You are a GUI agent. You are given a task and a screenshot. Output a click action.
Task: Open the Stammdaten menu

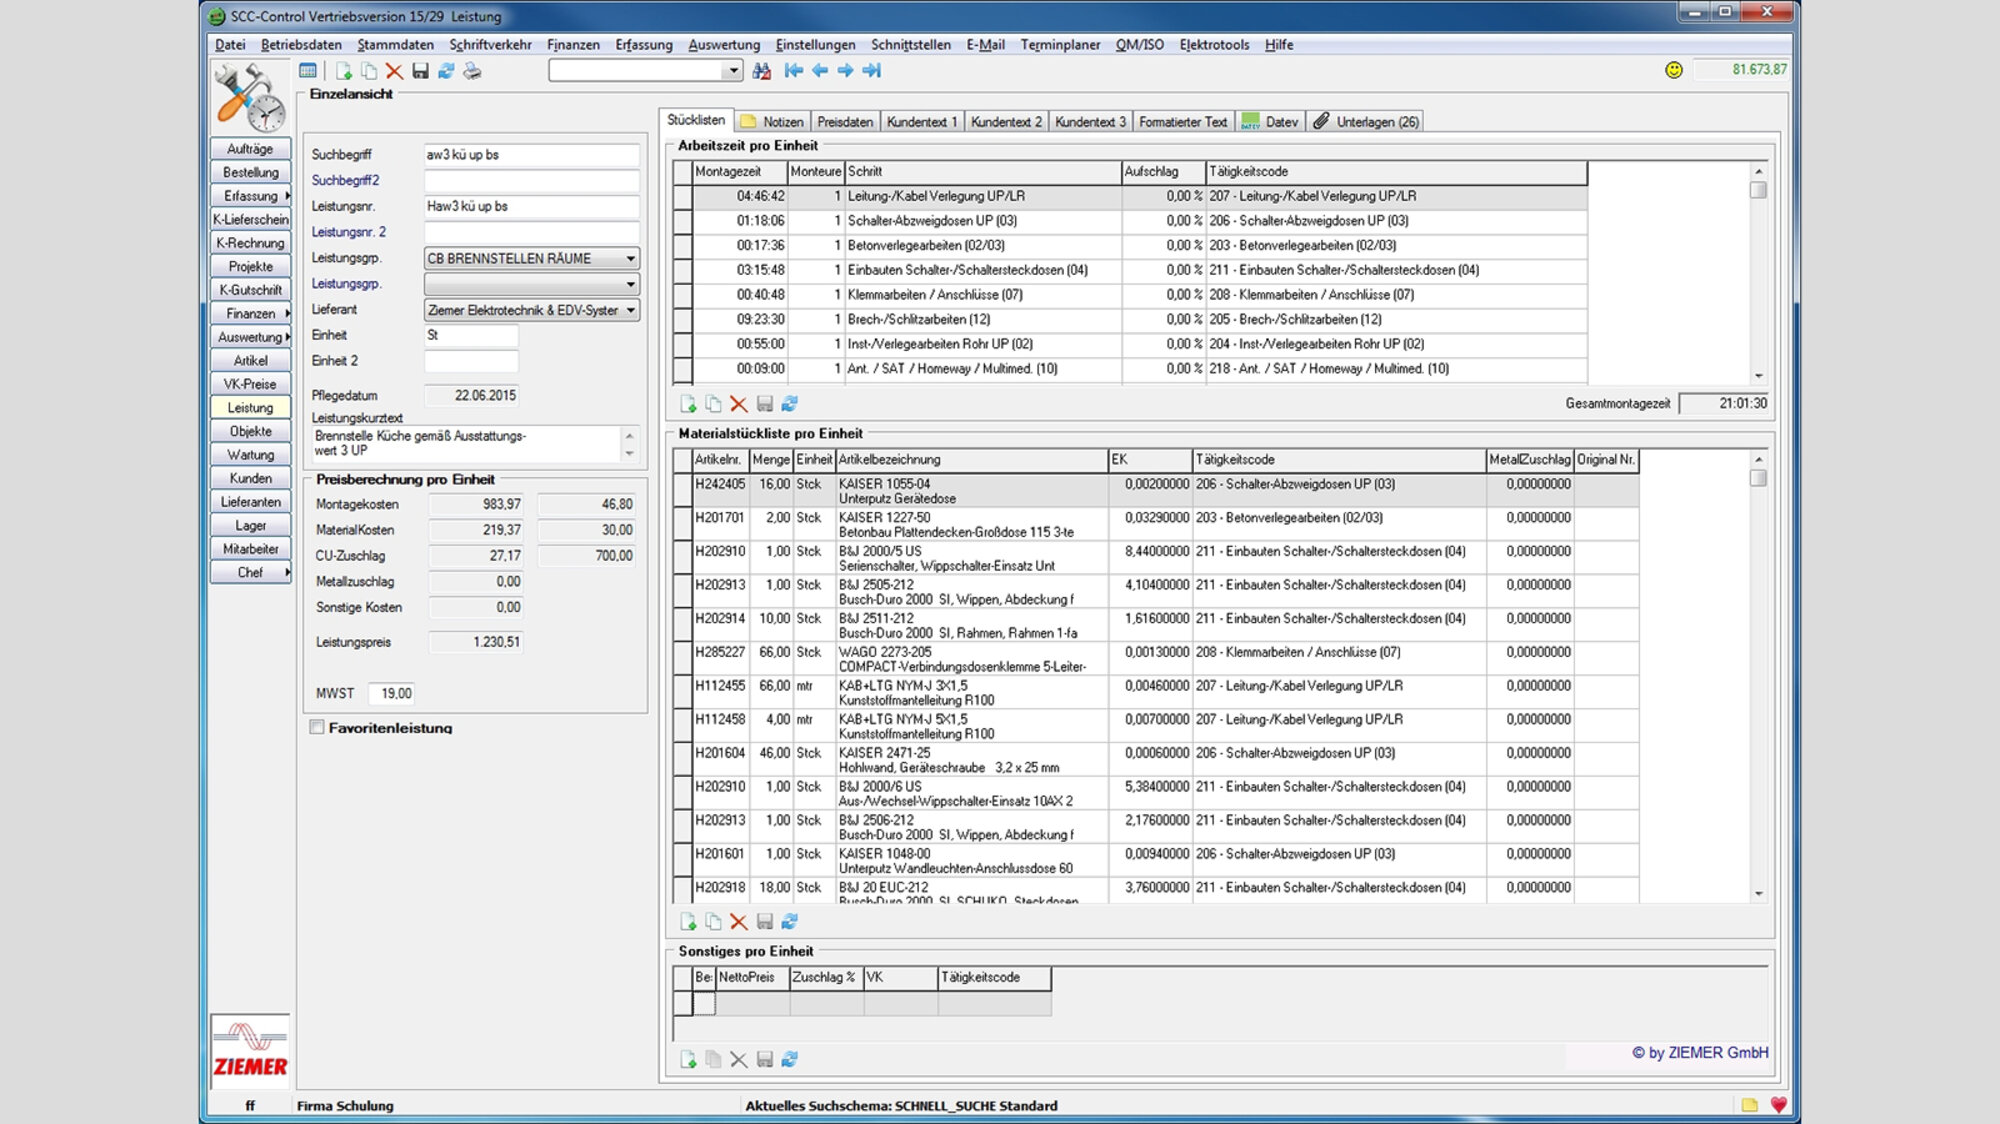(x=395, y=44)
